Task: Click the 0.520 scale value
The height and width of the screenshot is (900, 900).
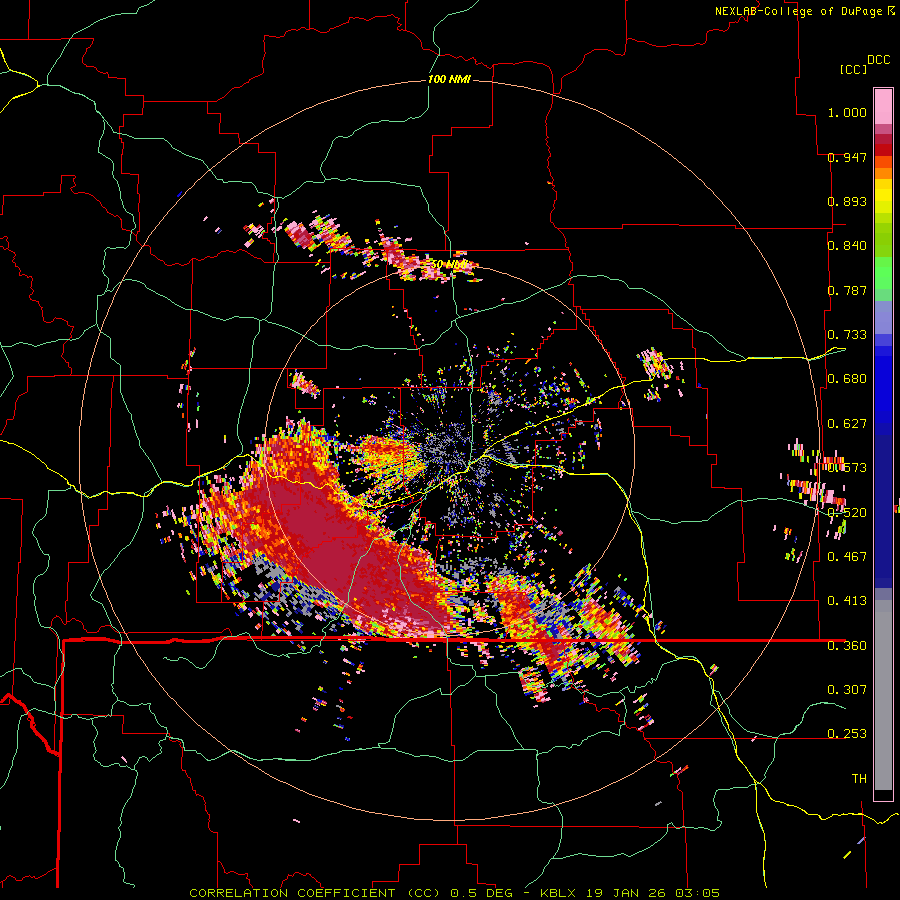Action: coord(847,513)
